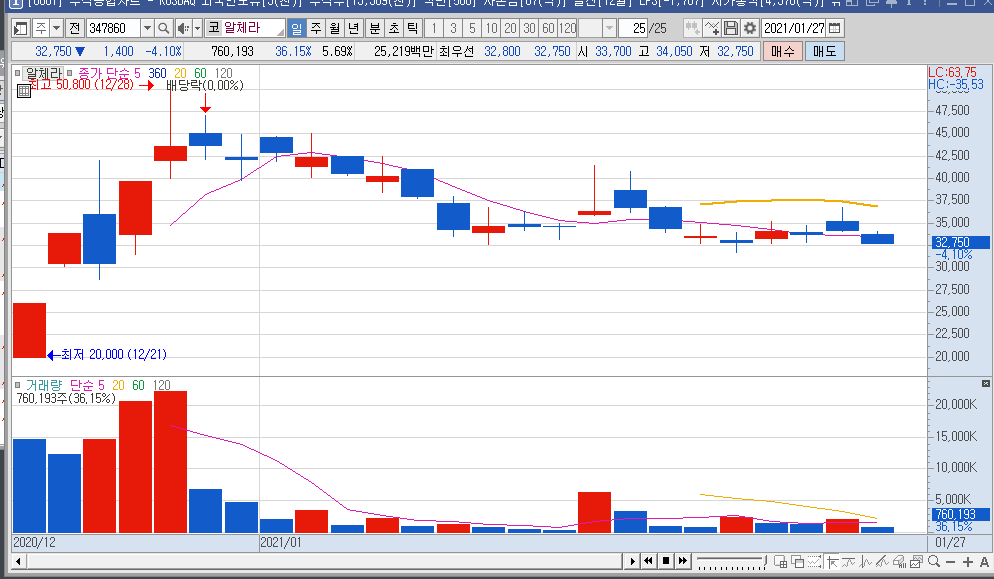
Task: Click the candle count field showing 25
Action: point(633,28)
